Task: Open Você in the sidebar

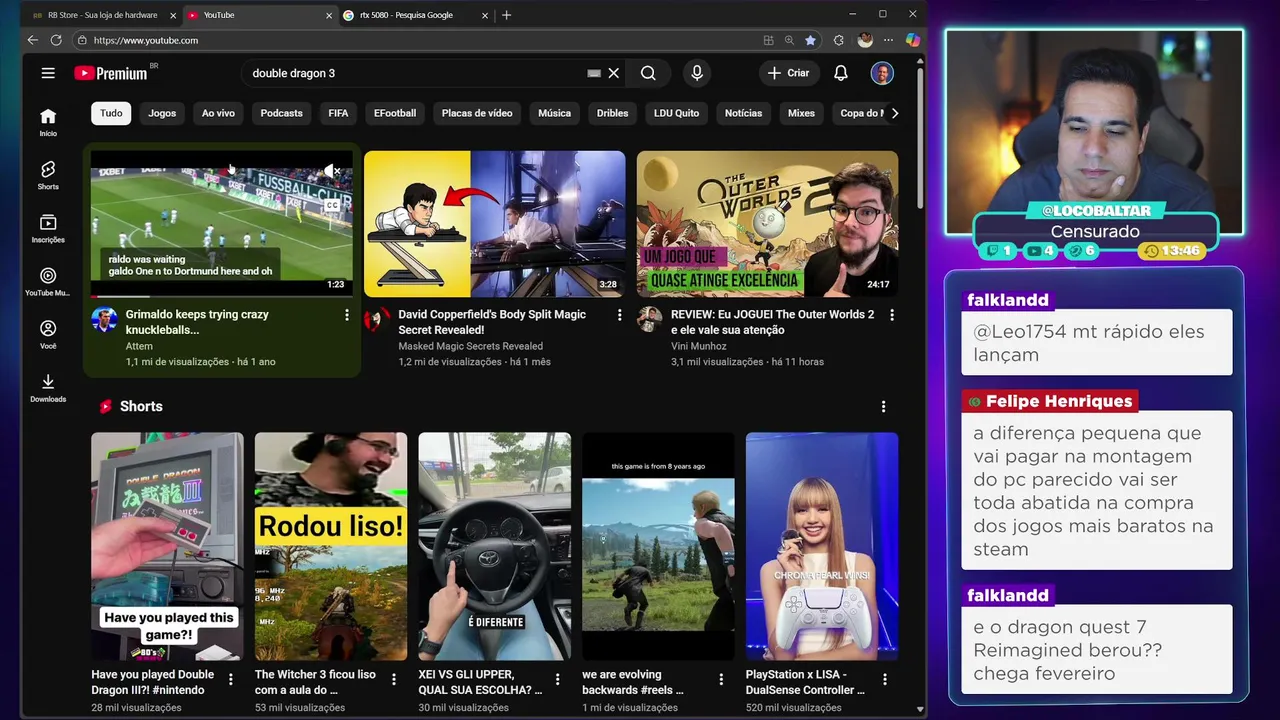Action: tap(48, 334)
